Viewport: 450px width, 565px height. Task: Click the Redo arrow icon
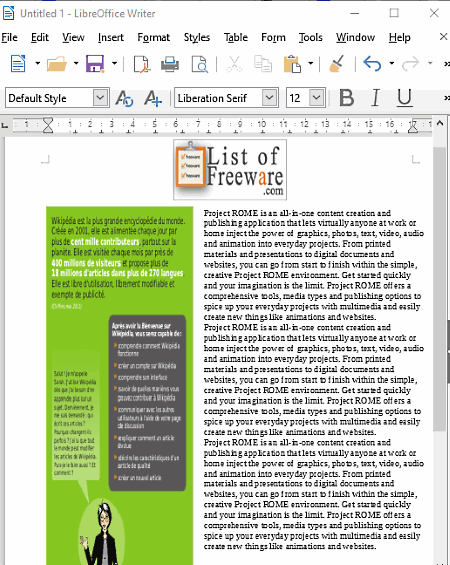(x=411, y=64)
